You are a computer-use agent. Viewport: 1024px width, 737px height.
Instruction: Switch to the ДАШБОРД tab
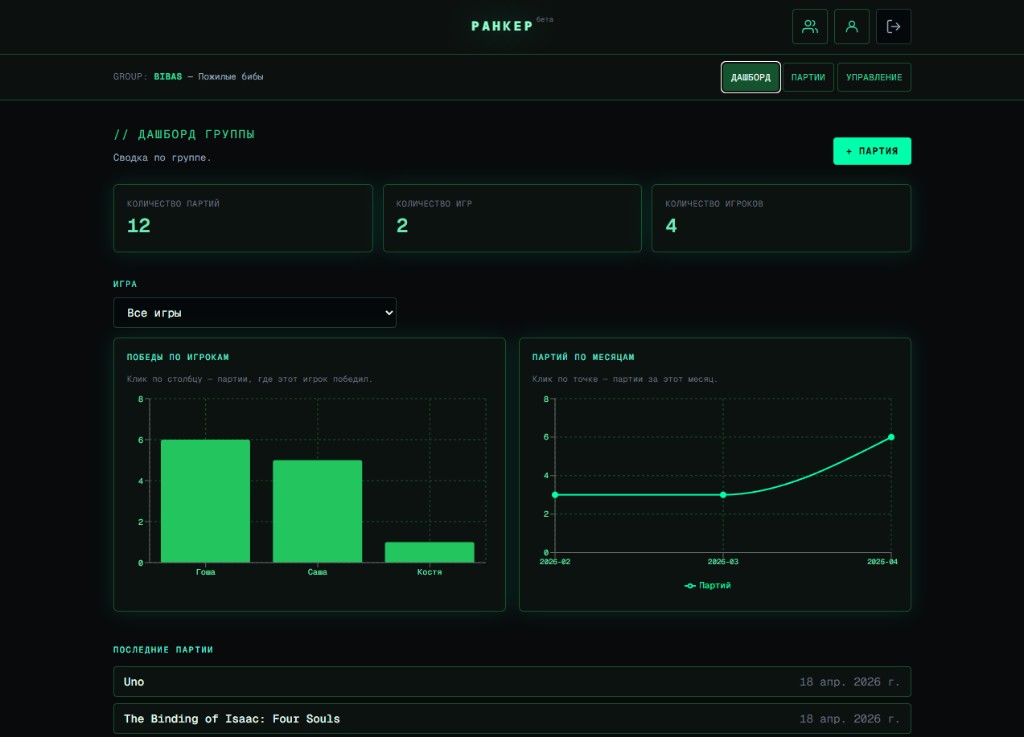click(x=750, y=77)
